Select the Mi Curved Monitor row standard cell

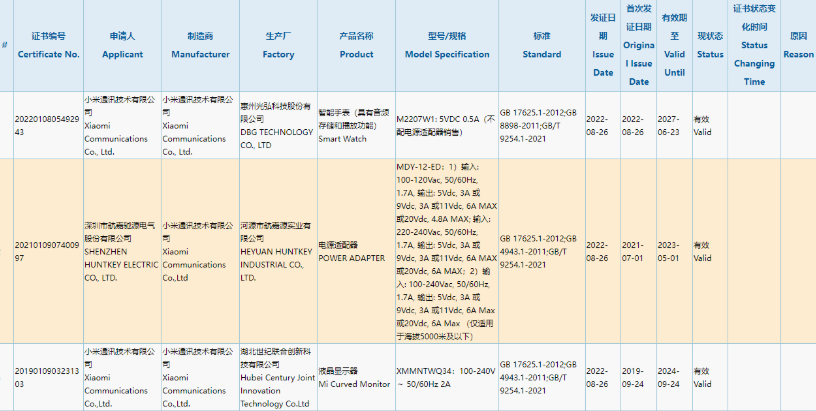542,377
